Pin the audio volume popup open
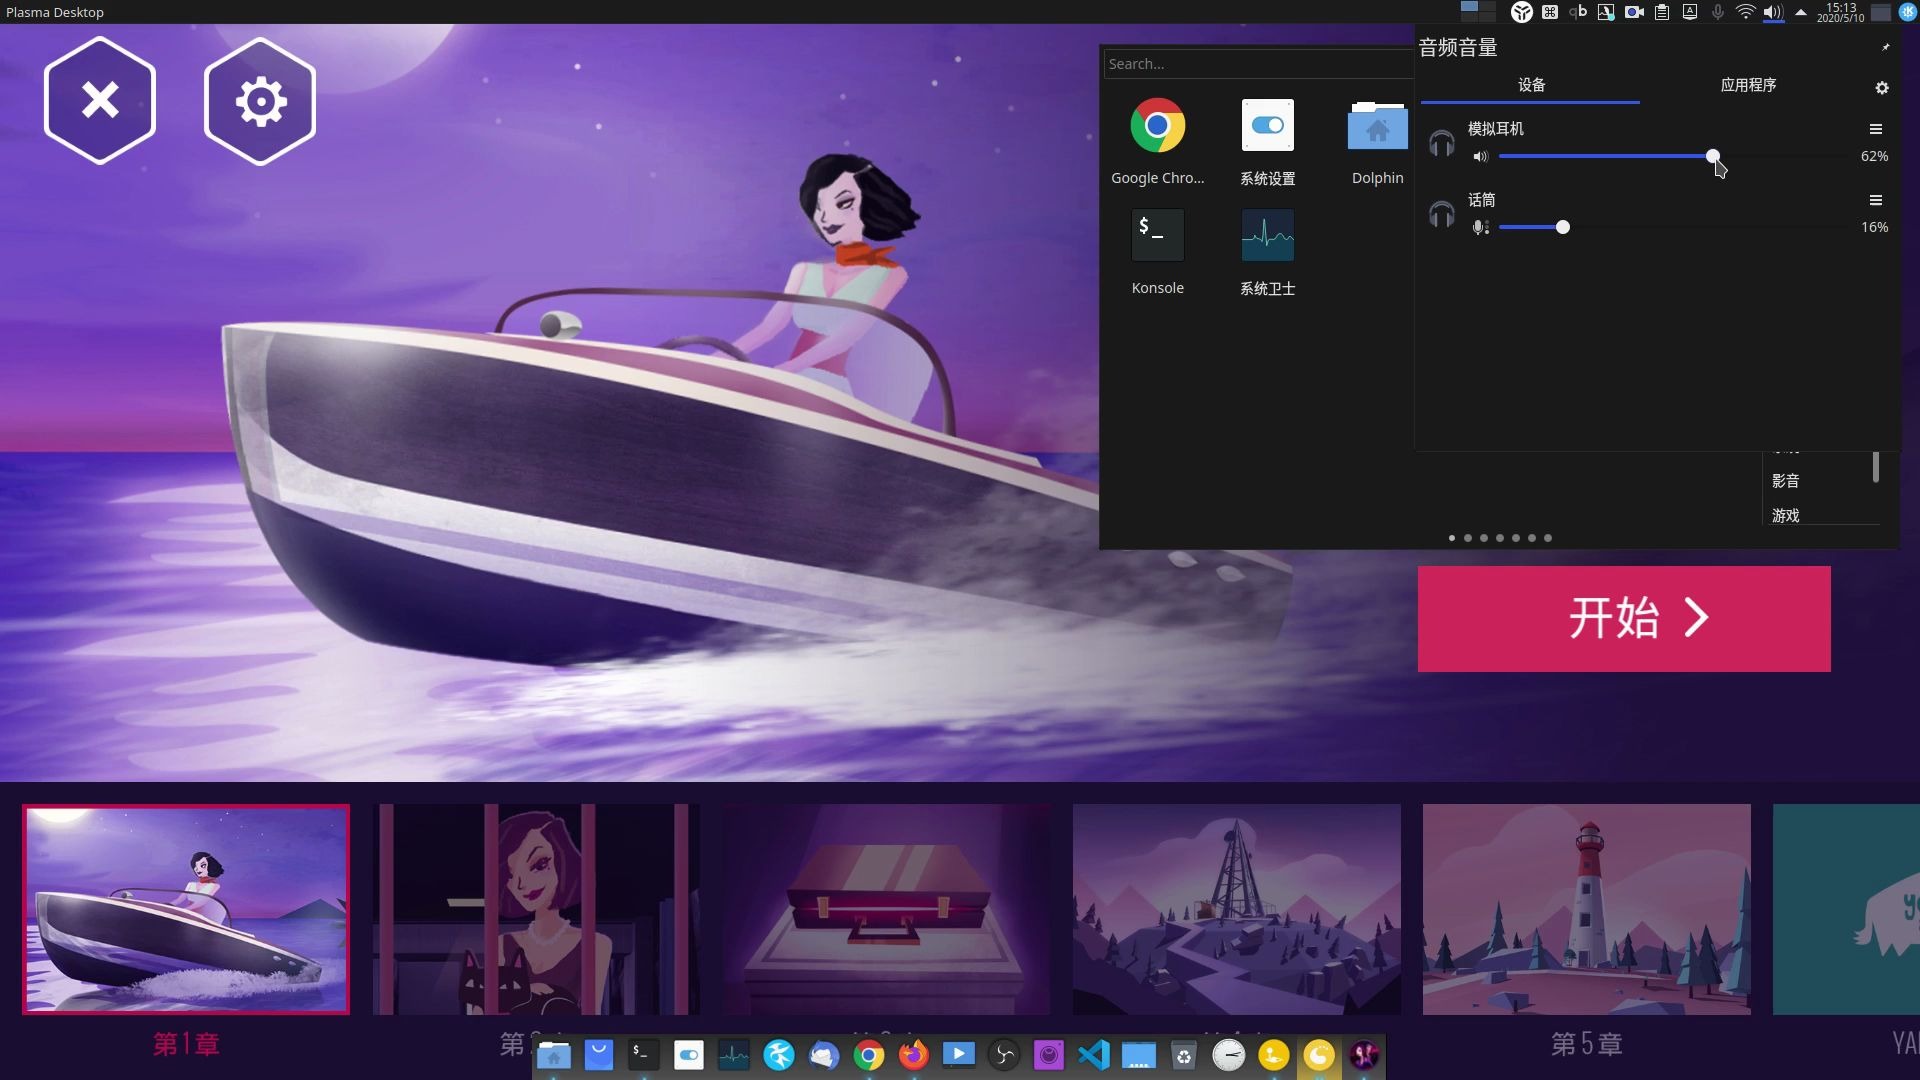 1885,47
